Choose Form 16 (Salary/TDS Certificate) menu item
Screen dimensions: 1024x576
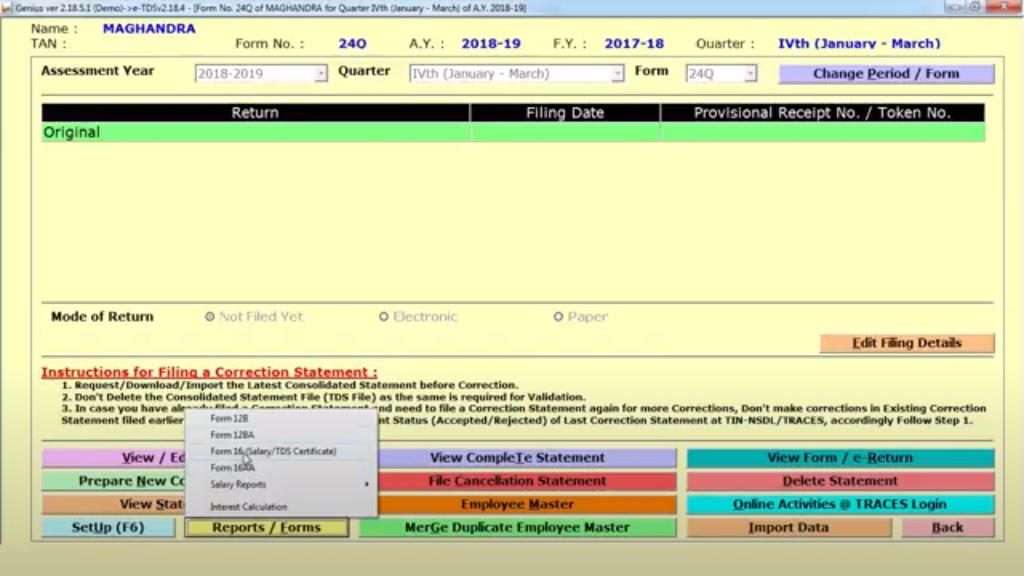pyautogui.click(x=273, y=452)
